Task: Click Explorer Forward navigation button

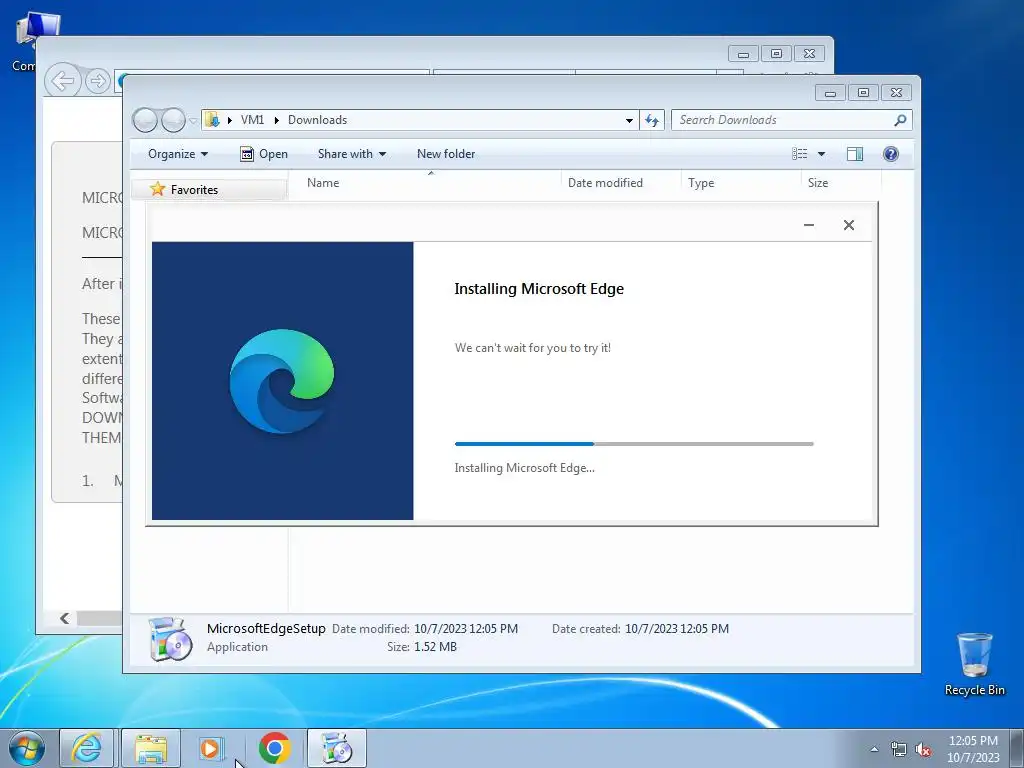Action: (173, 120)
